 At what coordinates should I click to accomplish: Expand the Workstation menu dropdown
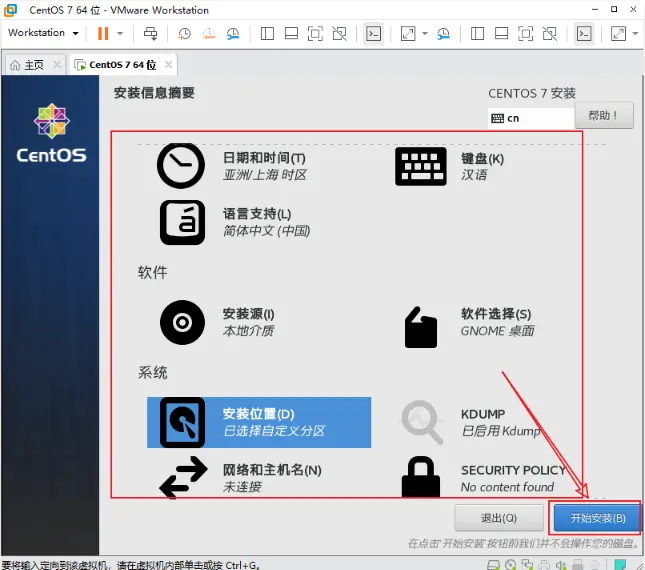coord(43,33)
